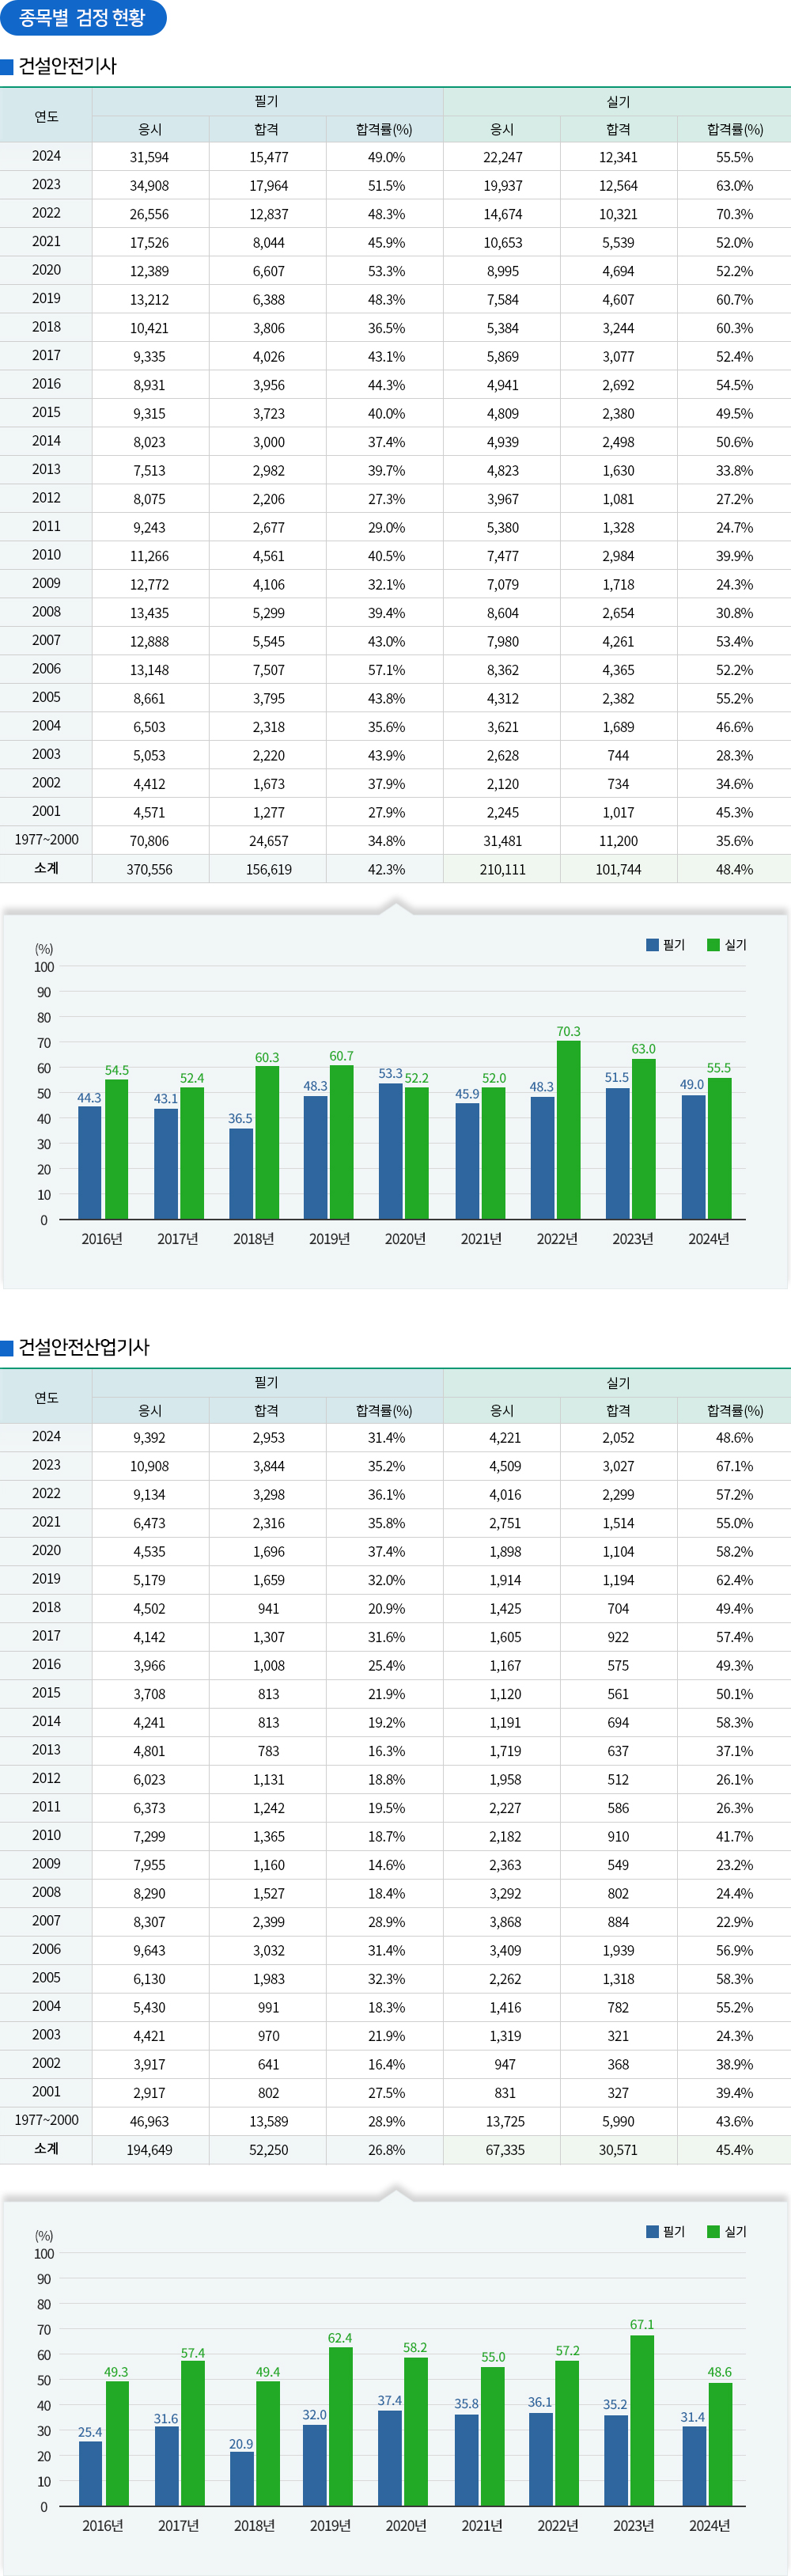Click 실기 group header in 건설안전기사 table
This screenshot has width=791, height=2576.
[618, 102]
